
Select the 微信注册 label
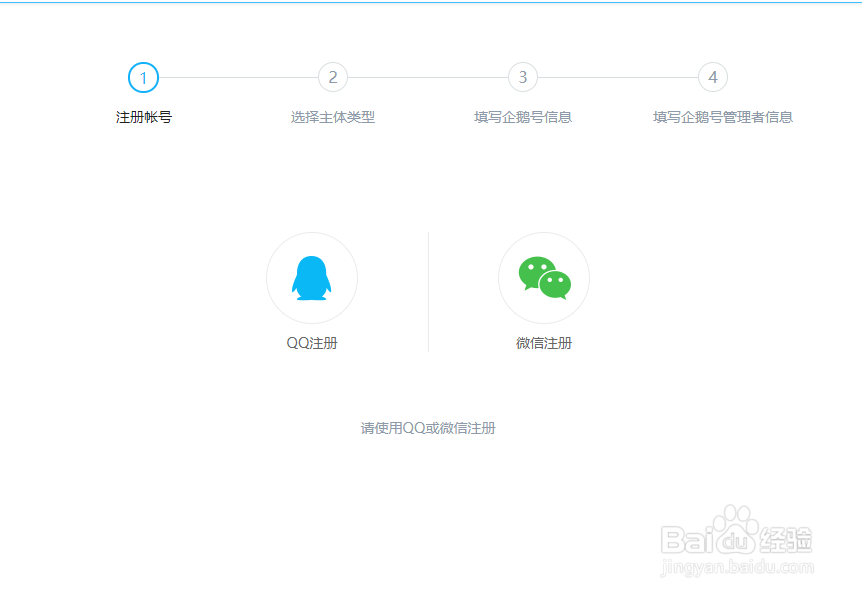(544, 343)
